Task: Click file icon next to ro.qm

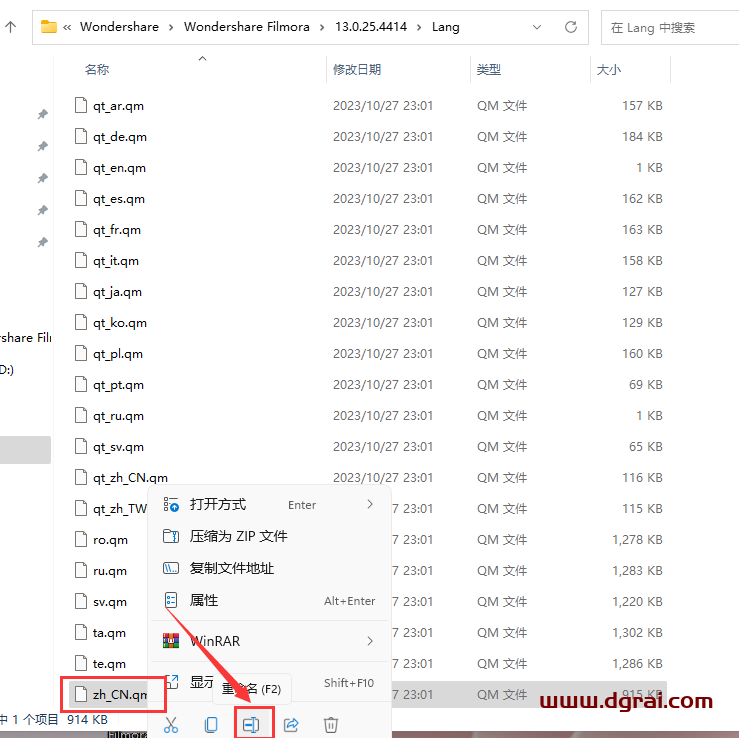Action: click(81, 539)
